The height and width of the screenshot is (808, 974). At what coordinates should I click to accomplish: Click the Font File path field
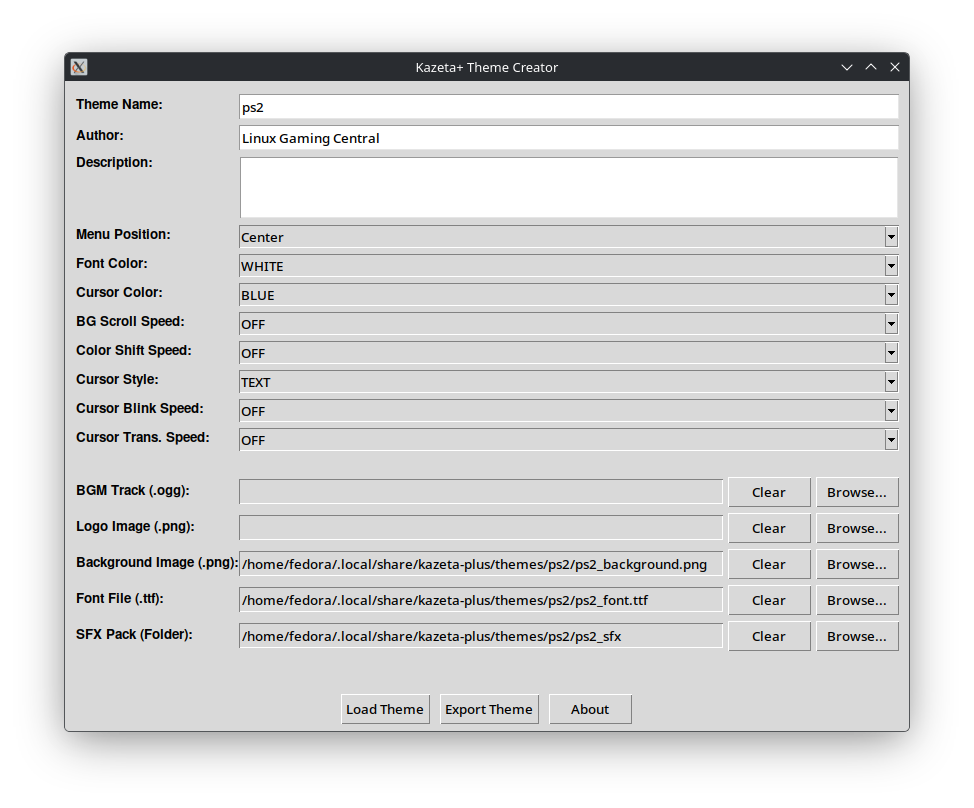(x=481, y=600)
